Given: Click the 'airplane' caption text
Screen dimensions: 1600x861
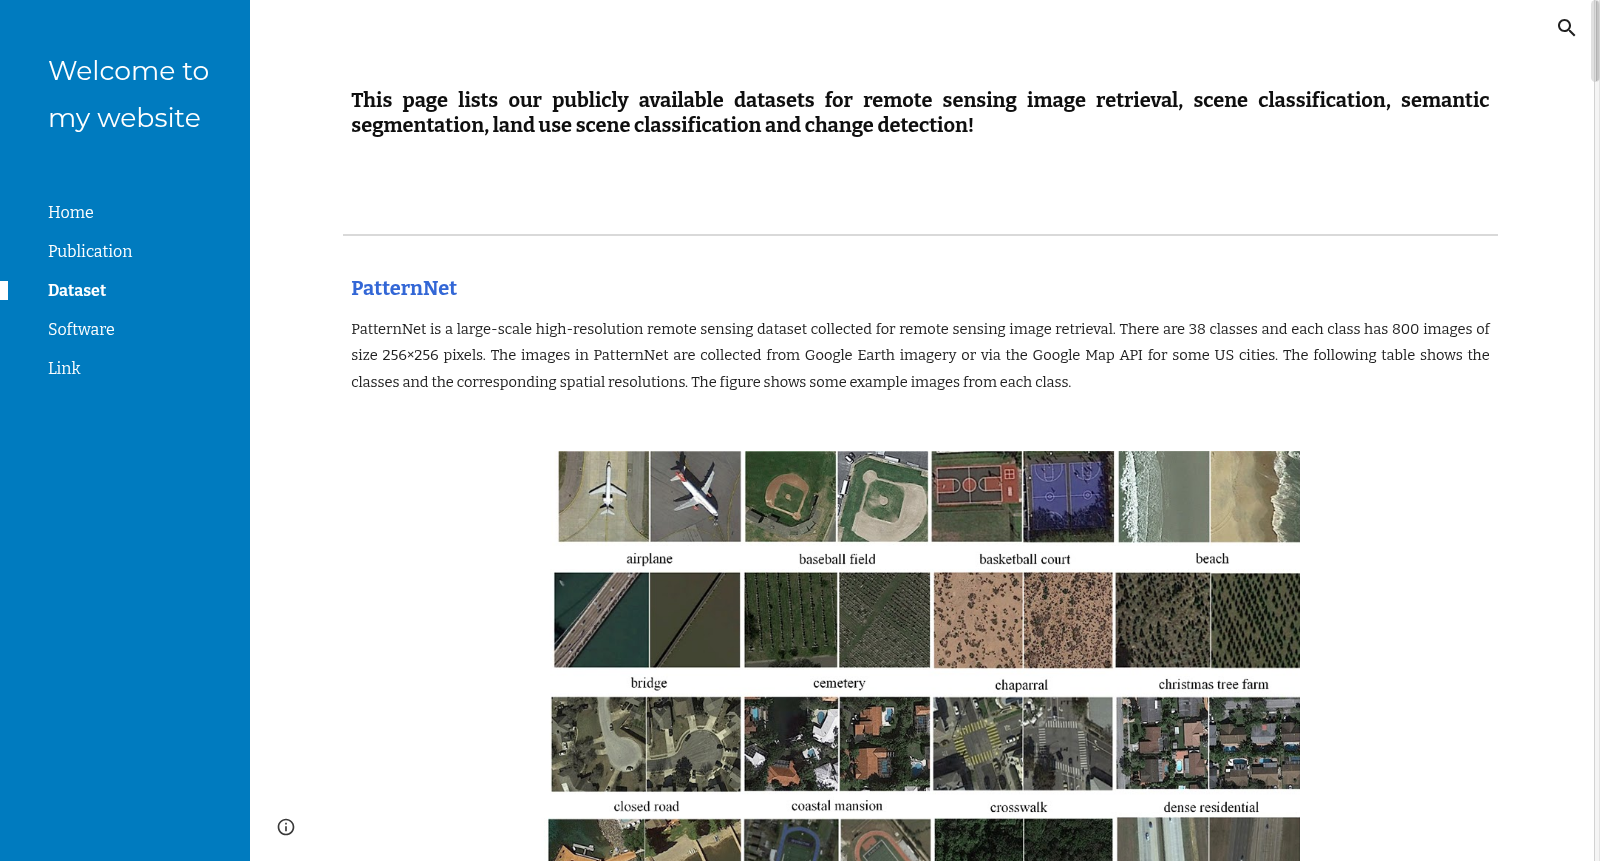Looking at the screenshot, I should click(x=649, y=559).
